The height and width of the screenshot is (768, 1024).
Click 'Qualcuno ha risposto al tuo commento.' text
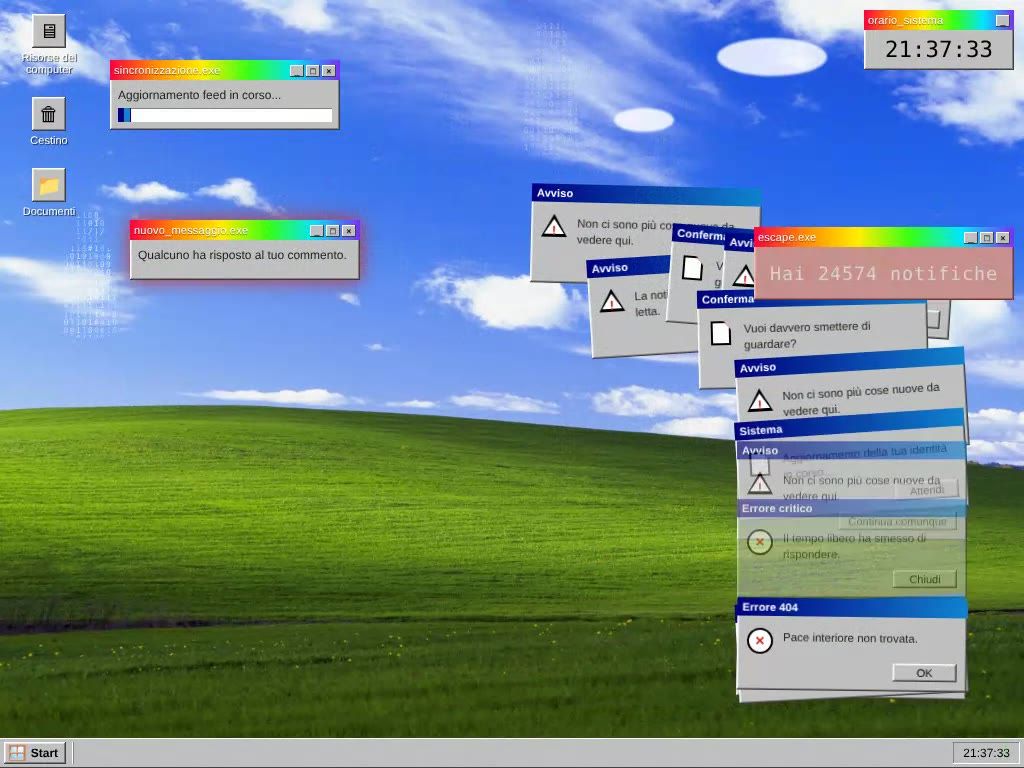coord(242,255)
